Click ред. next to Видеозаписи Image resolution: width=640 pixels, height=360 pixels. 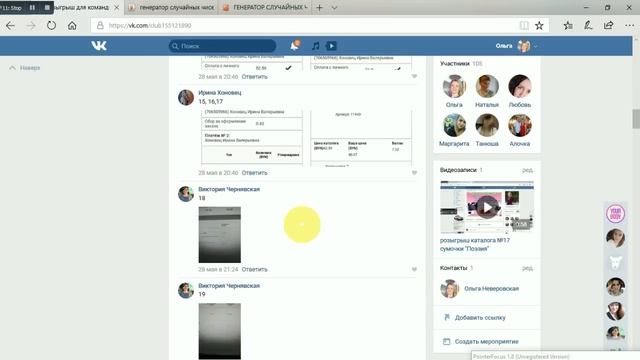tap(527, 170)
